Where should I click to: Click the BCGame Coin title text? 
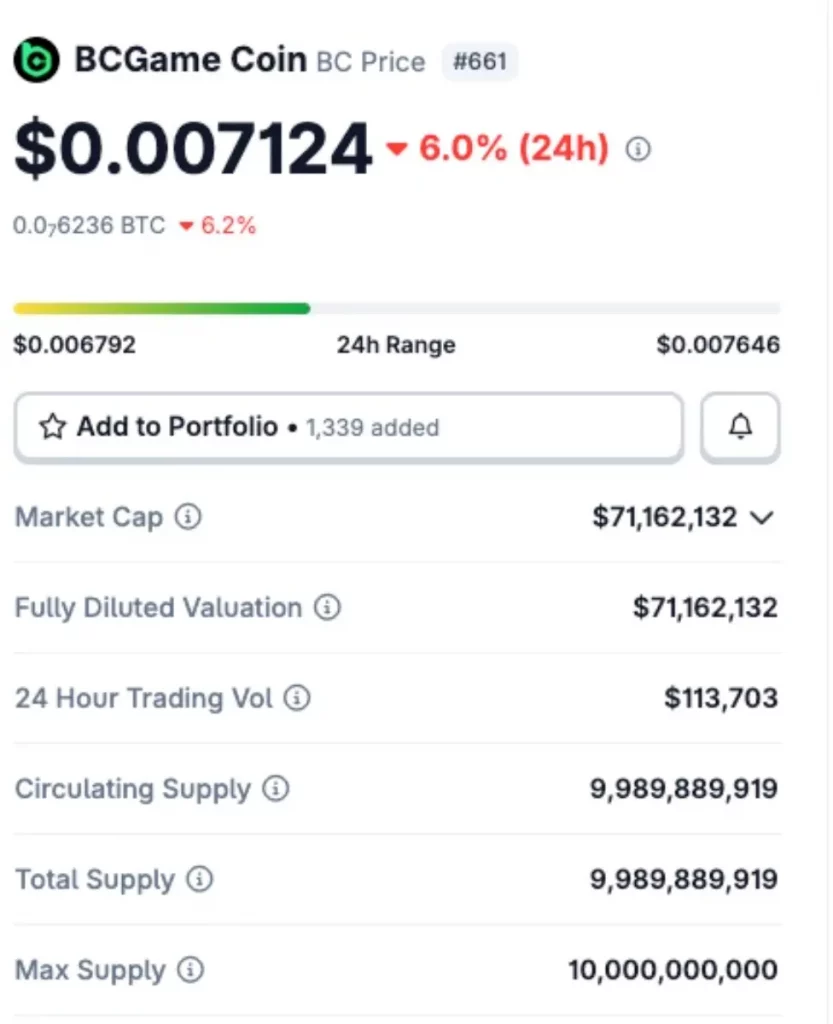click(190, 59)
